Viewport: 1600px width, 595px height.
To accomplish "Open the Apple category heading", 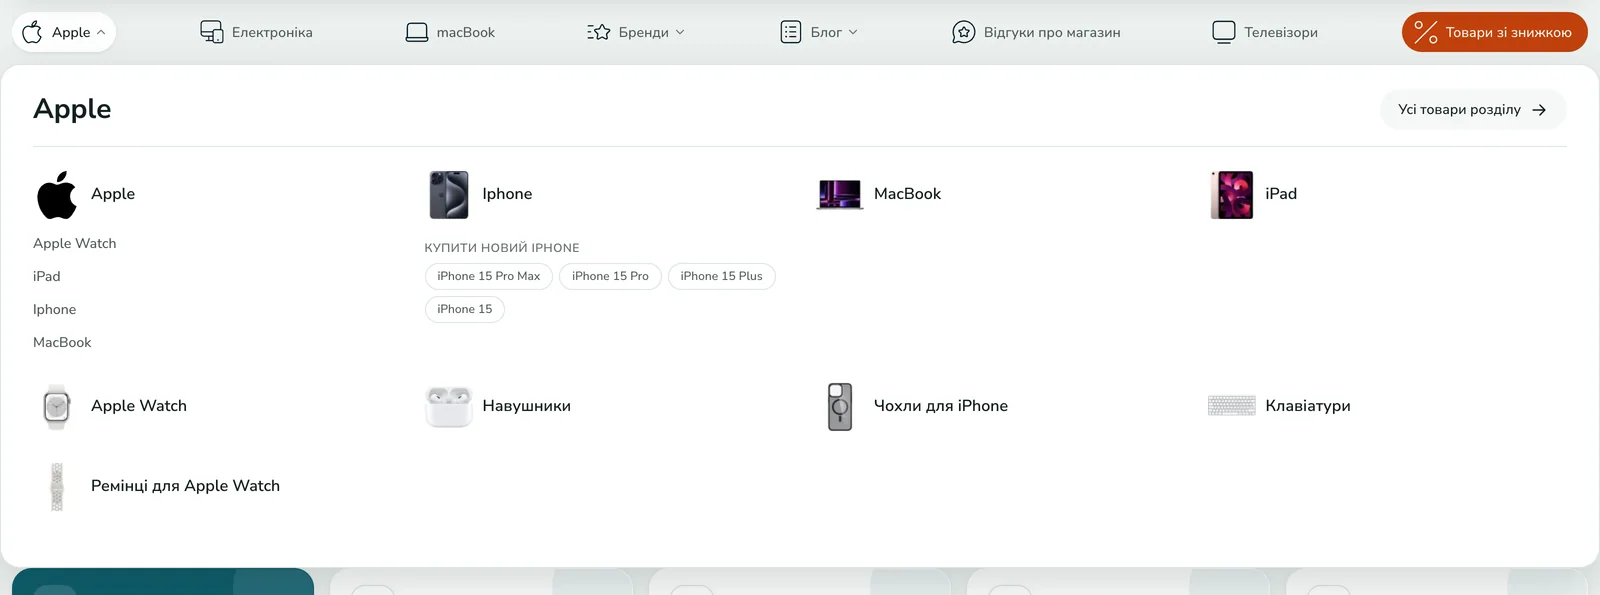I will tap(113, 194).
